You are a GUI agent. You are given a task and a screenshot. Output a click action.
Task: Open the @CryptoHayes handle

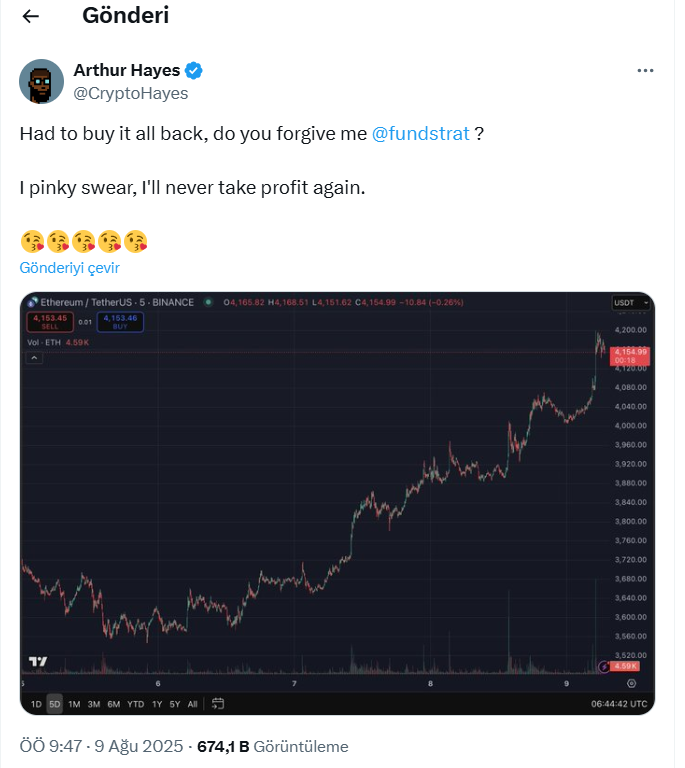[x=131, y=93]
